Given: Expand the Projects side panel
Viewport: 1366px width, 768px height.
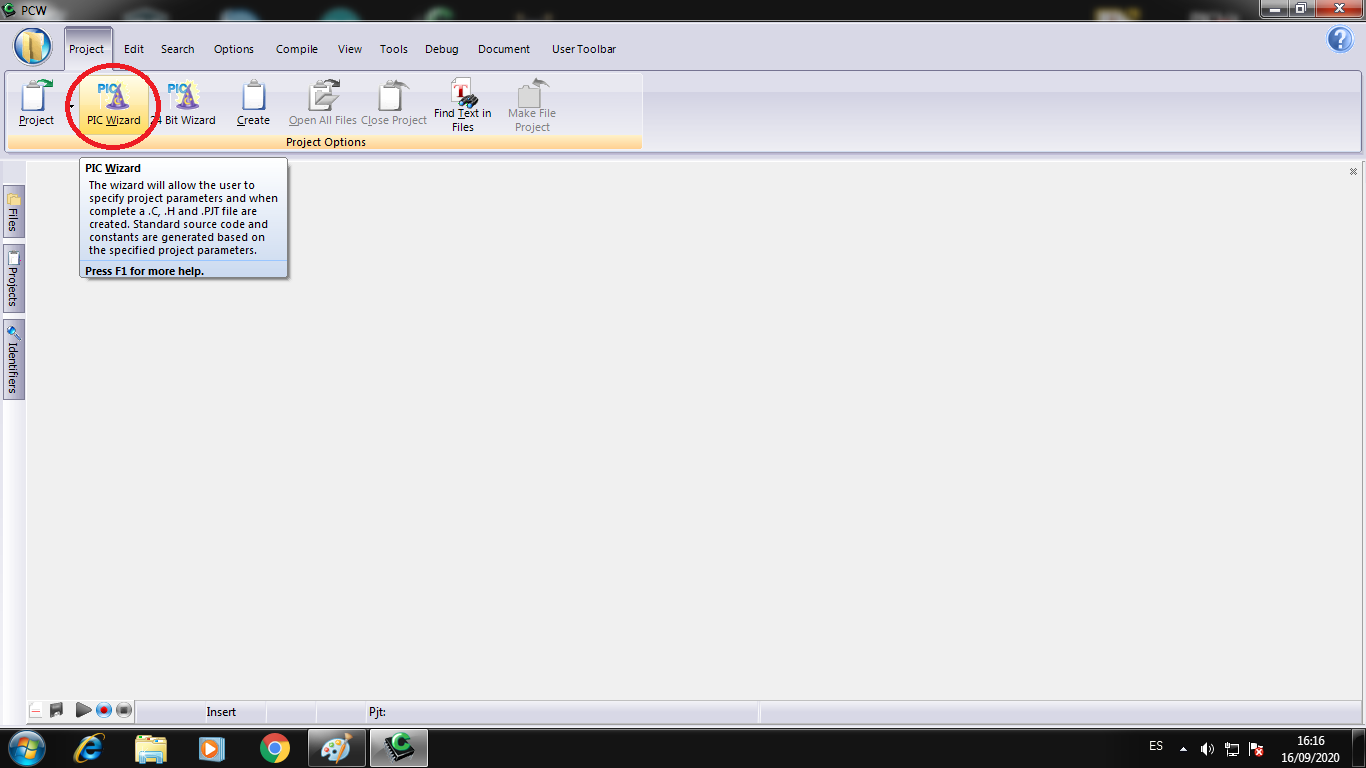Looking at the screenshot, I should [14, 278].
